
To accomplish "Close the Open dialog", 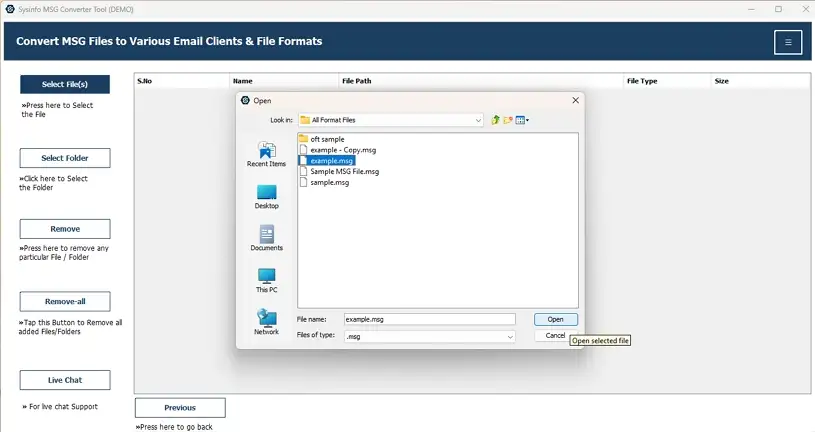I will [x=575, y=100].
